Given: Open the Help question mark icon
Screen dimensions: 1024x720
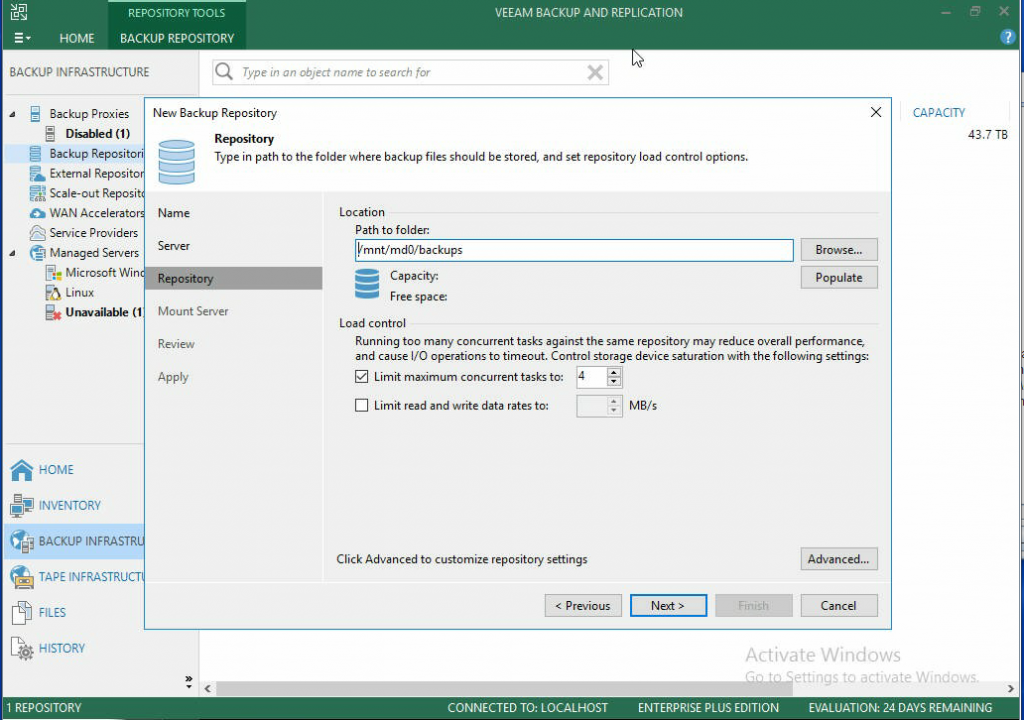Looking at the screenshot, I should 1007,37.
